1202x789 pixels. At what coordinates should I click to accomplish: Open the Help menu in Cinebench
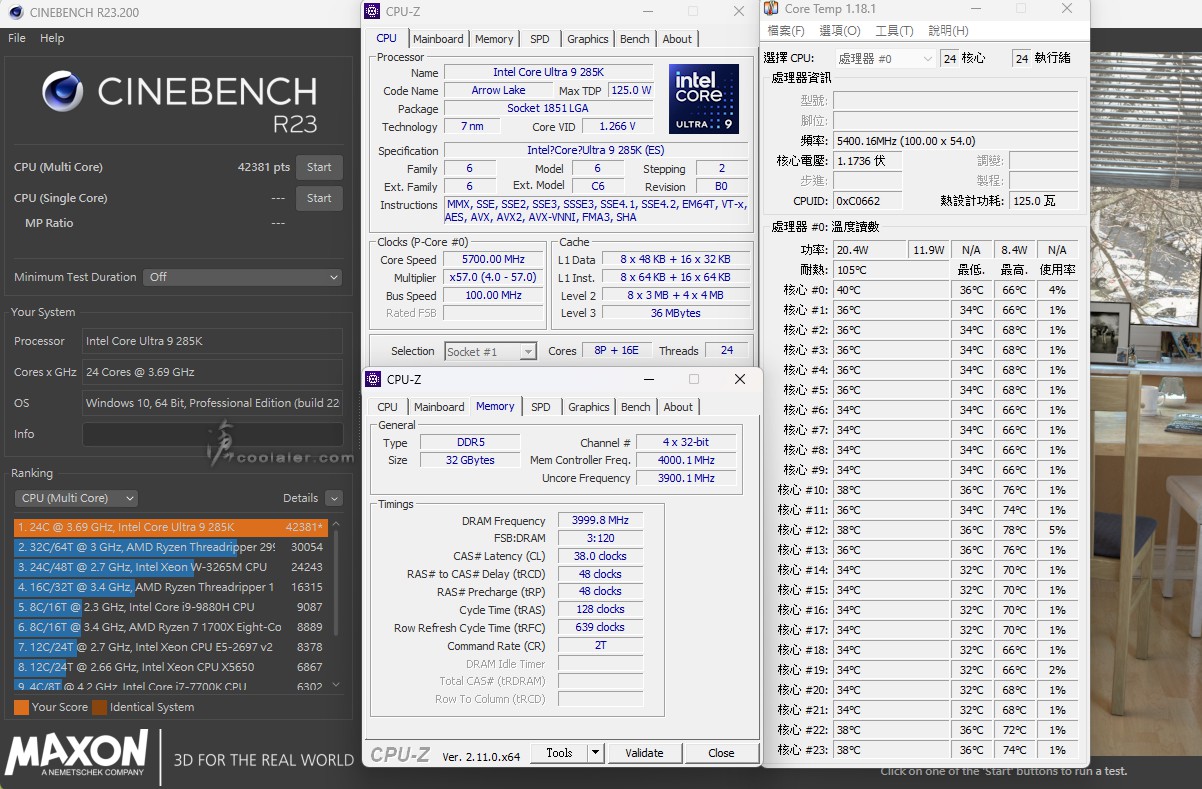point(52,38)
